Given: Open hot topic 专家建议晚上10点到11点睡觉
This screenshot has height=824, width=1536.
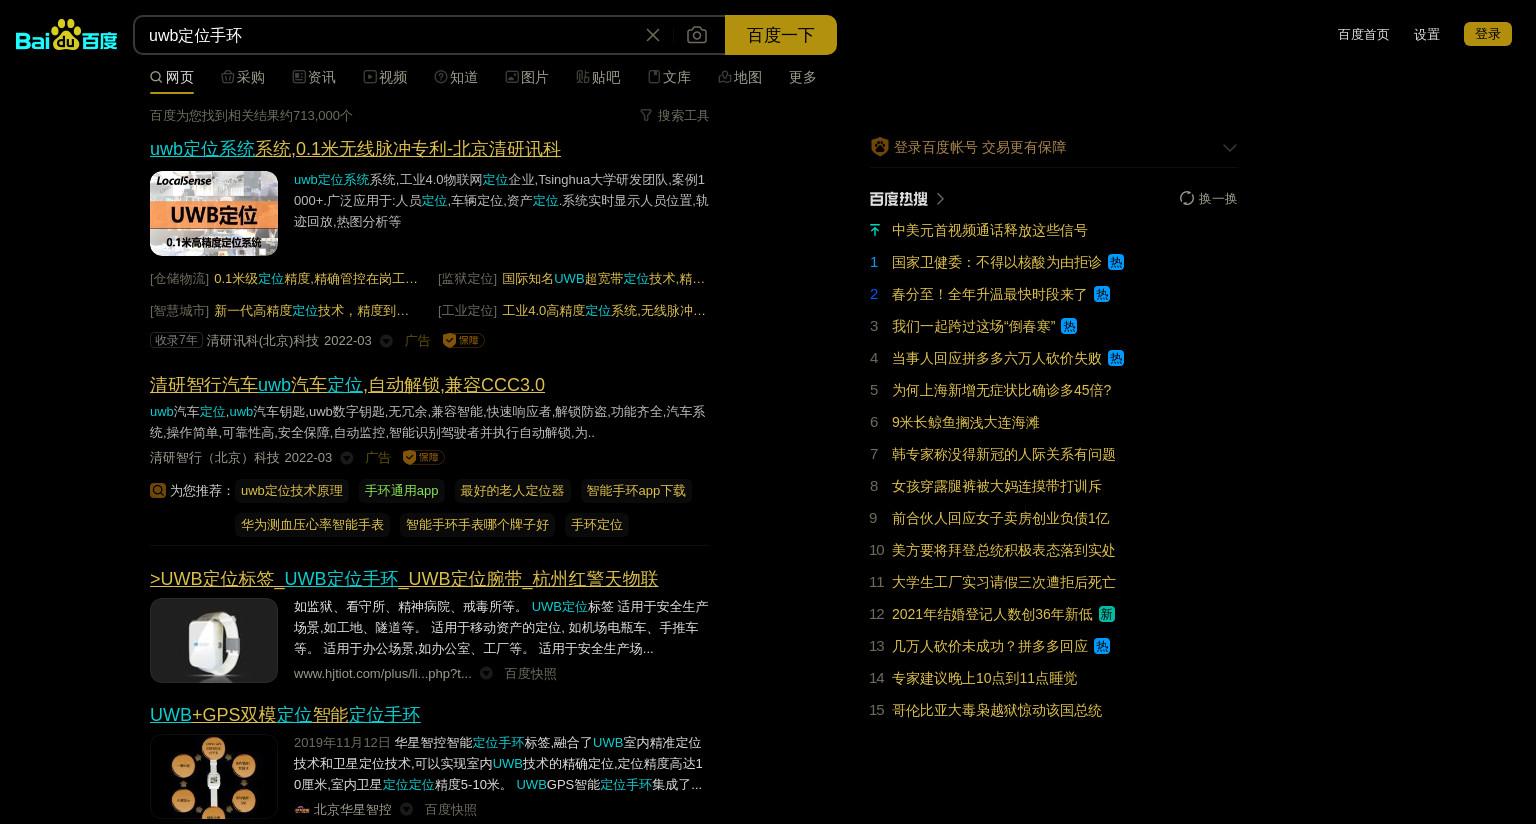Looking at the screenshot, I should (x=984, y=679).
